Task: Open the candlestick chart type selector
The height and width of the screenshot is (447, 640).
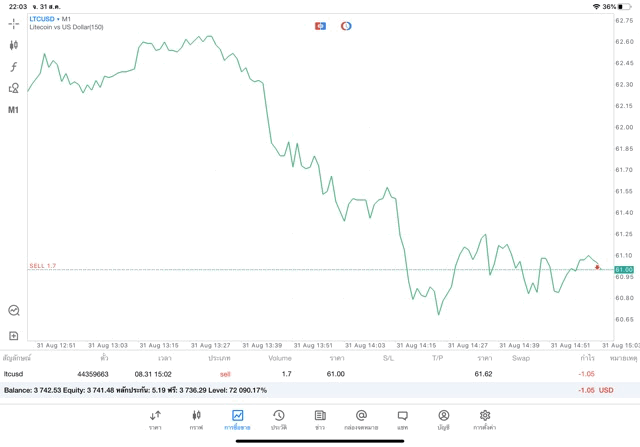Action: pos(14,45)
